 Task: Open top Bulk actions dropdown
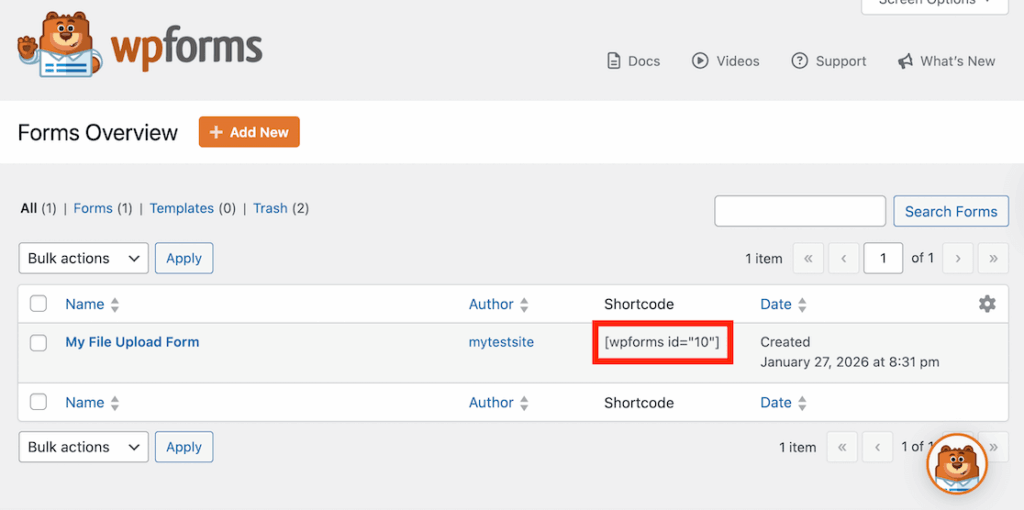[84, 258]
